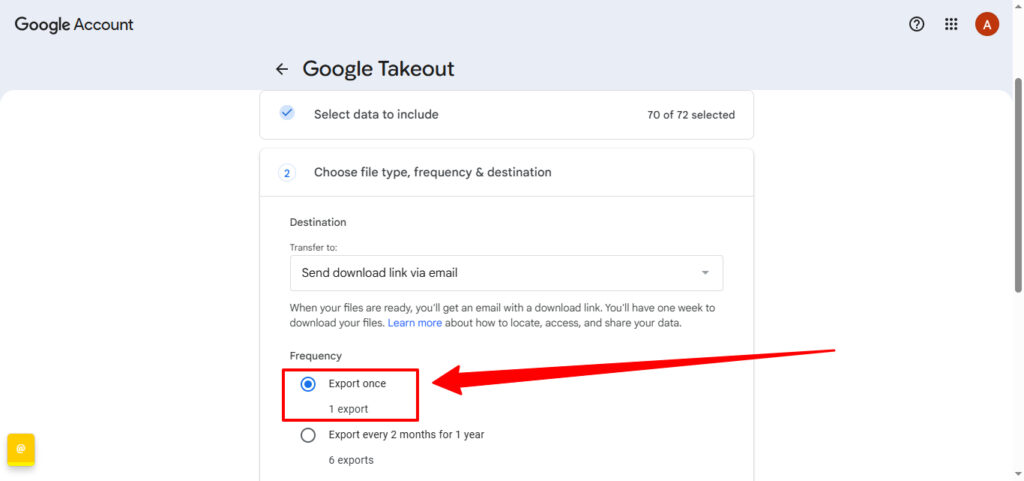Expand the 'Select data to include' step
This screenshot has width=1024, height=481.
(x=376, y=114)
